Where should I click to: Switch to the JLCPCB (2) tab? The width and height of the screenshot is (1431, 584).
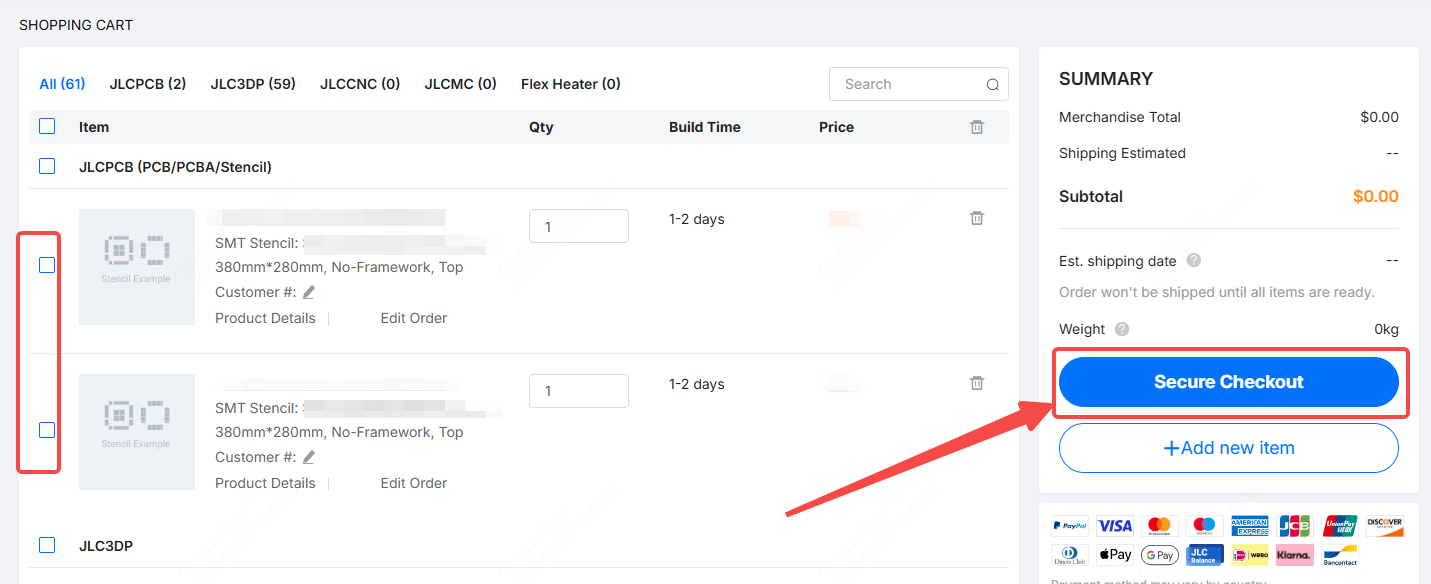point(148,84)
